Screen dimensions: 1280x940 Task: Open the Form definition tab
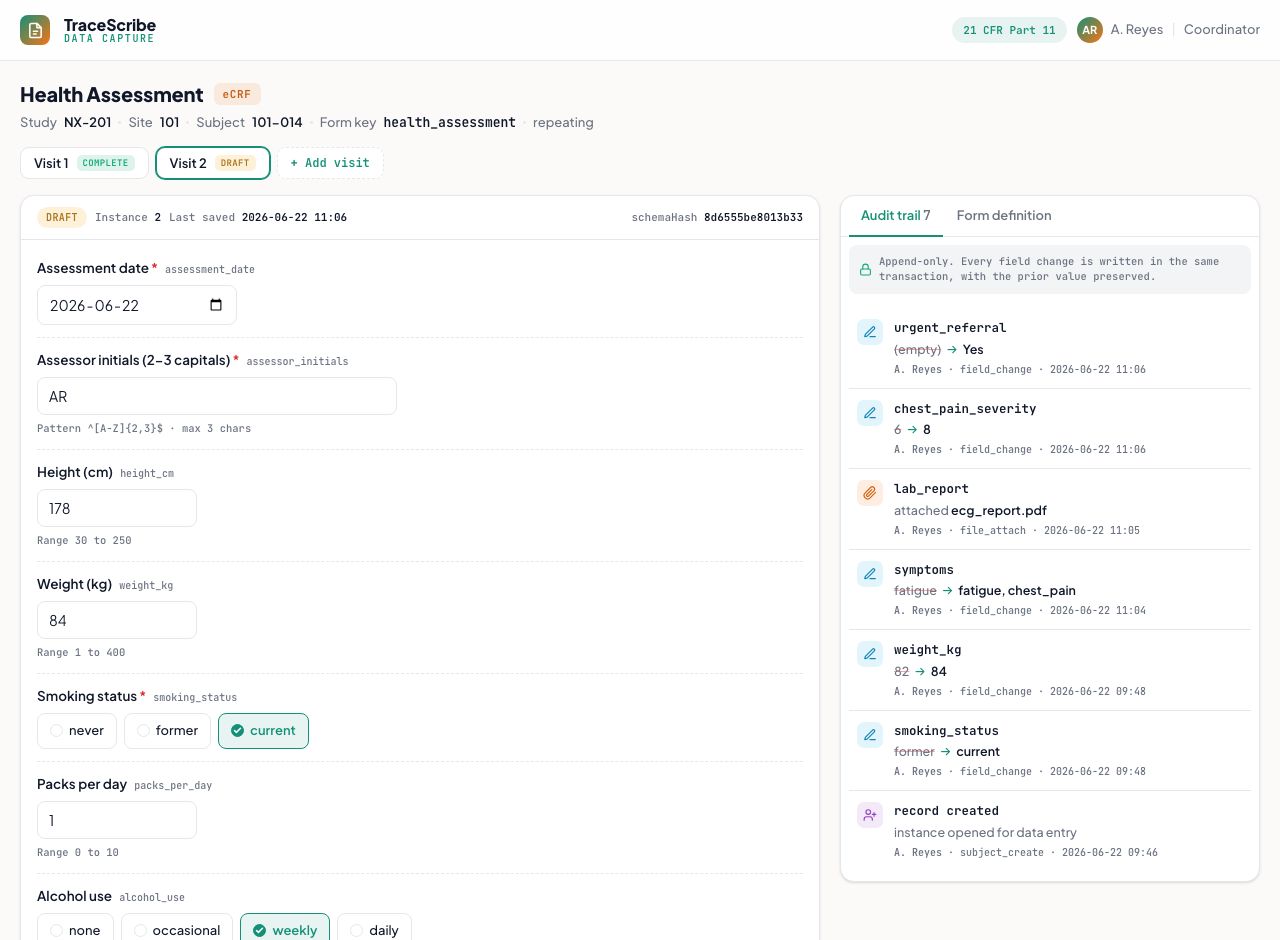click(1004, 215)
